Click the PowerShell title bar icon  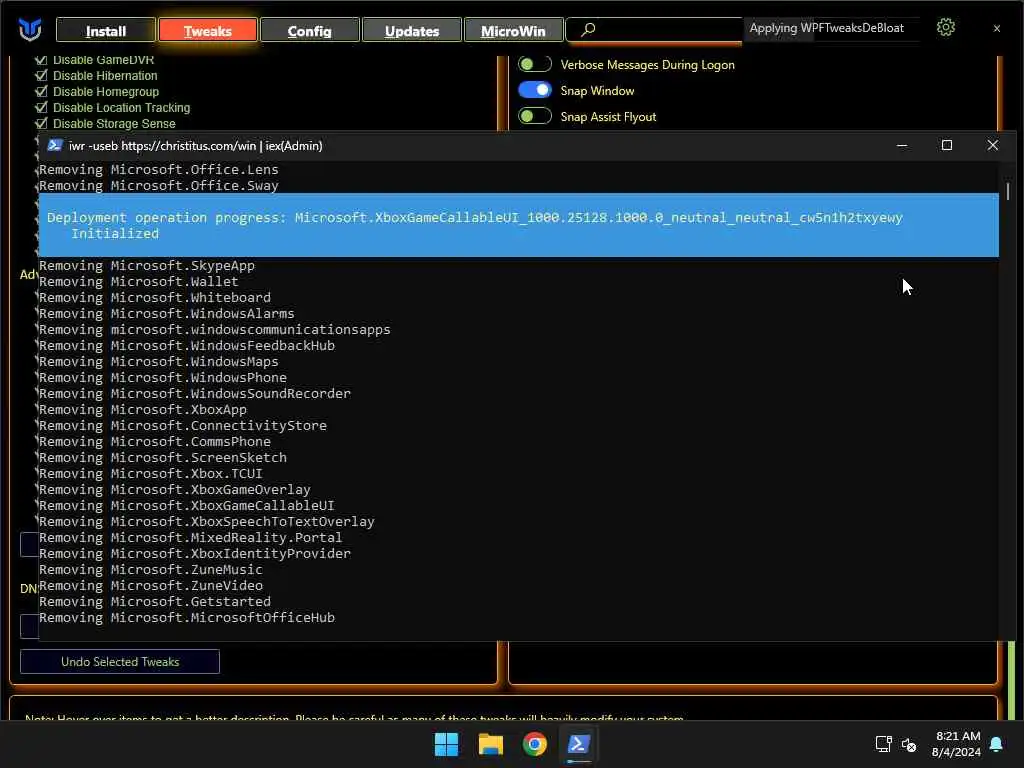pos(55,146)
